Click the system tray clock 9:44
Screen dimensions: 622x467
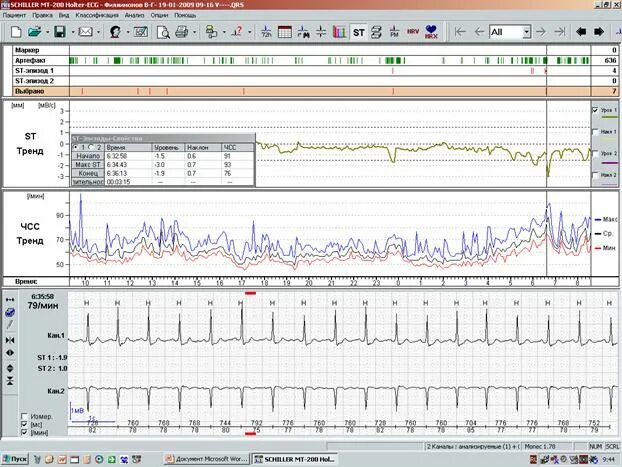[609, 459]
